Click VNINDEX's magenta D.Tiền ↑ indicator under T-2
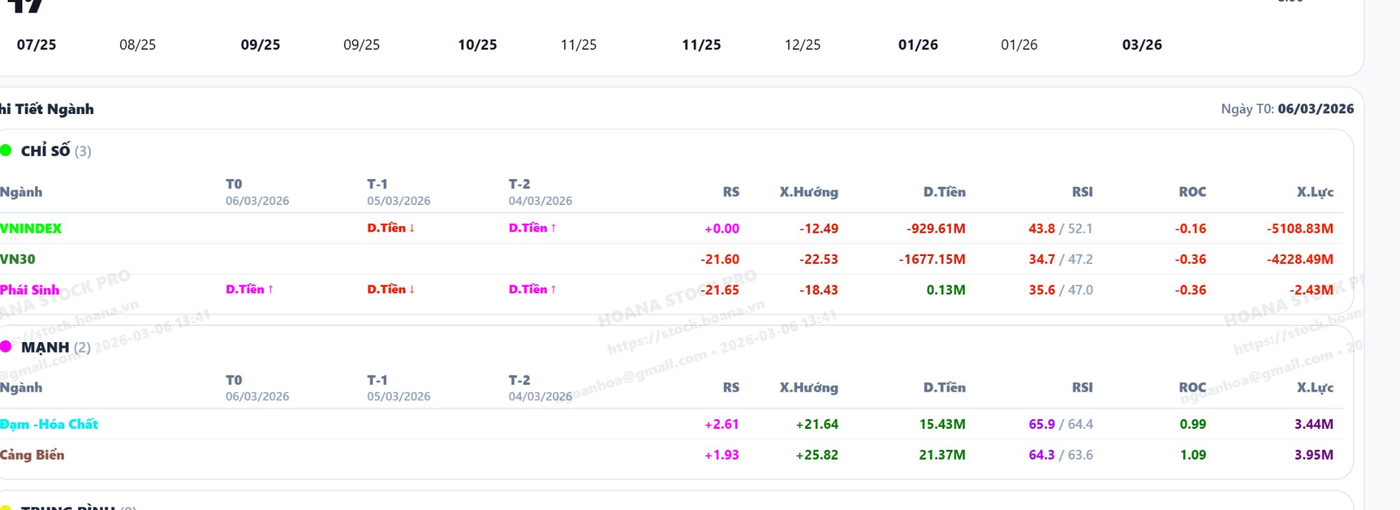This screenshot has height=510, width=1400. click(x=532, y=228)
